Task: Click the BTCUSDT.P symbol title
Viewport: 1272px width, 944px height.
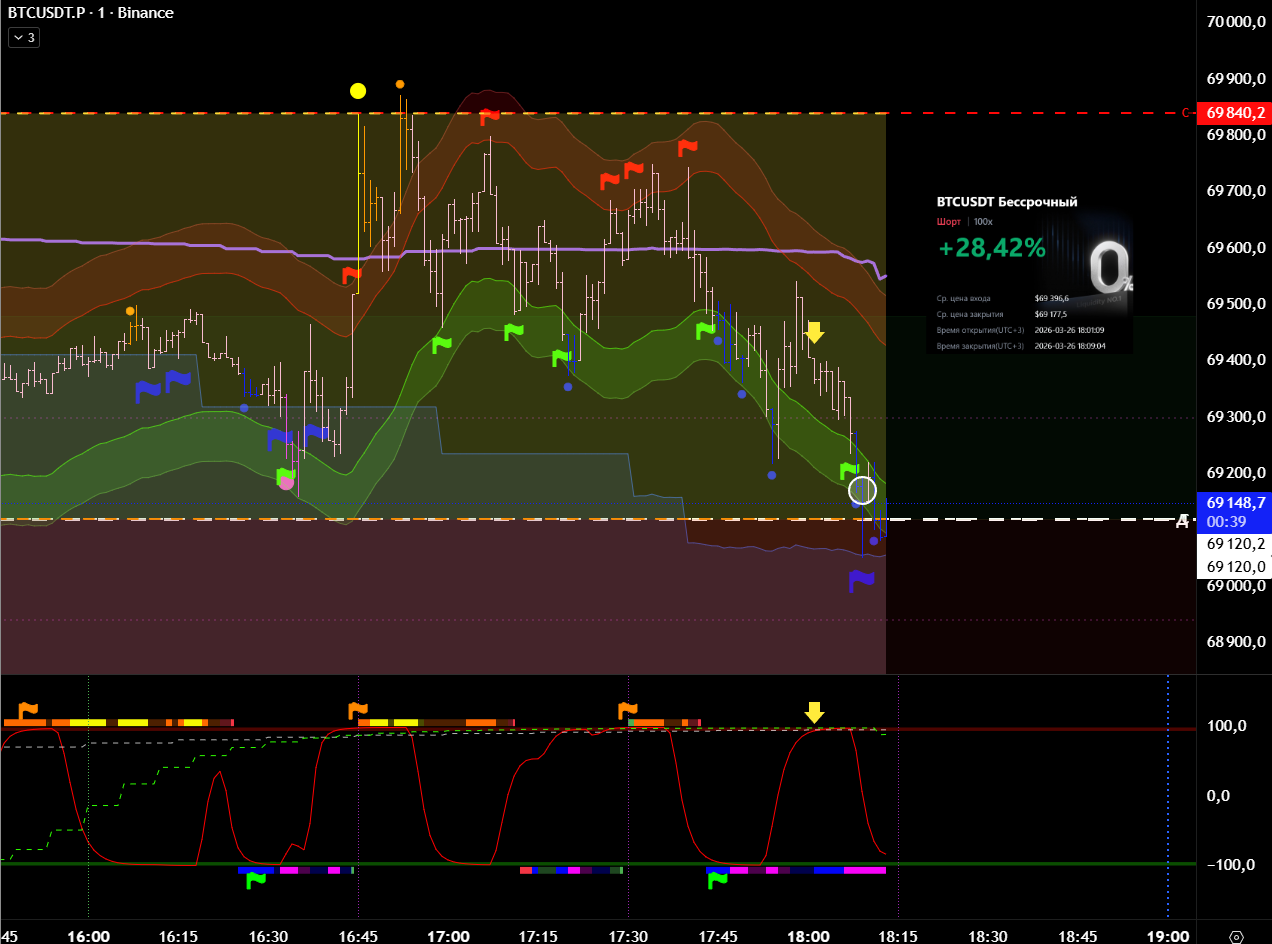Action: click(x=44, y=13)
